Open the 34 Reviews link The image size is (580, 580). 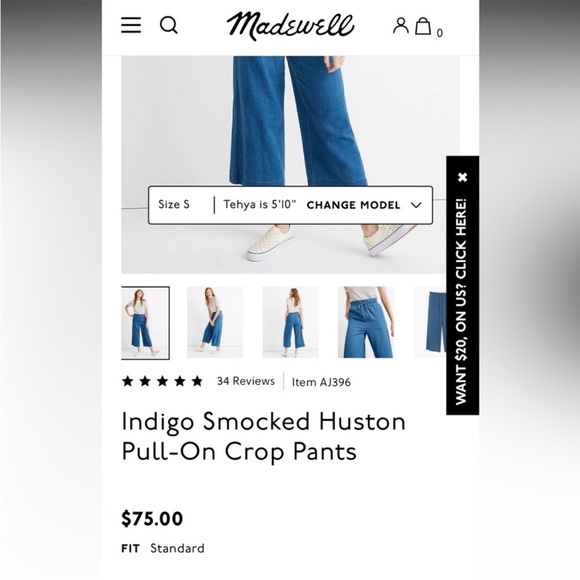(246, 381)
